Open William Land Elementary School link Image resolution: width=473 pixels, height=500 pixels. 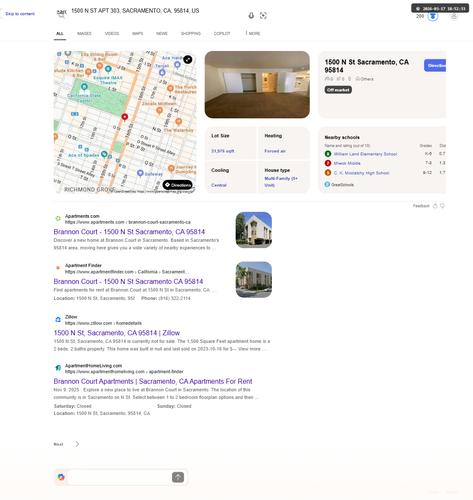coord(365,154)
